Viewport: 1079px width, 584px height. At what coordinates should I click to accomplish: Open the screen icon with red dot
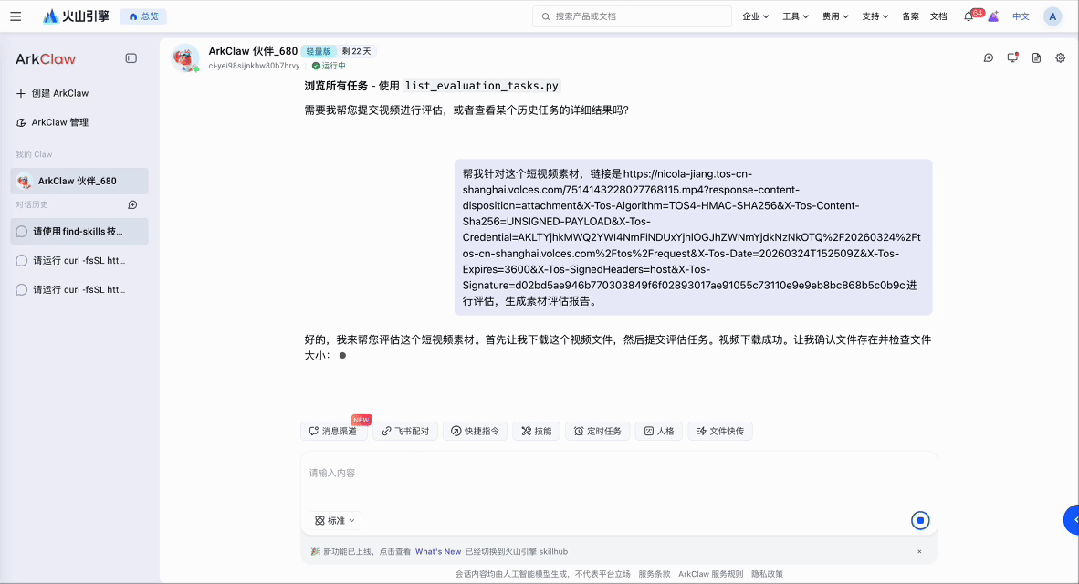coord(1012,58)
